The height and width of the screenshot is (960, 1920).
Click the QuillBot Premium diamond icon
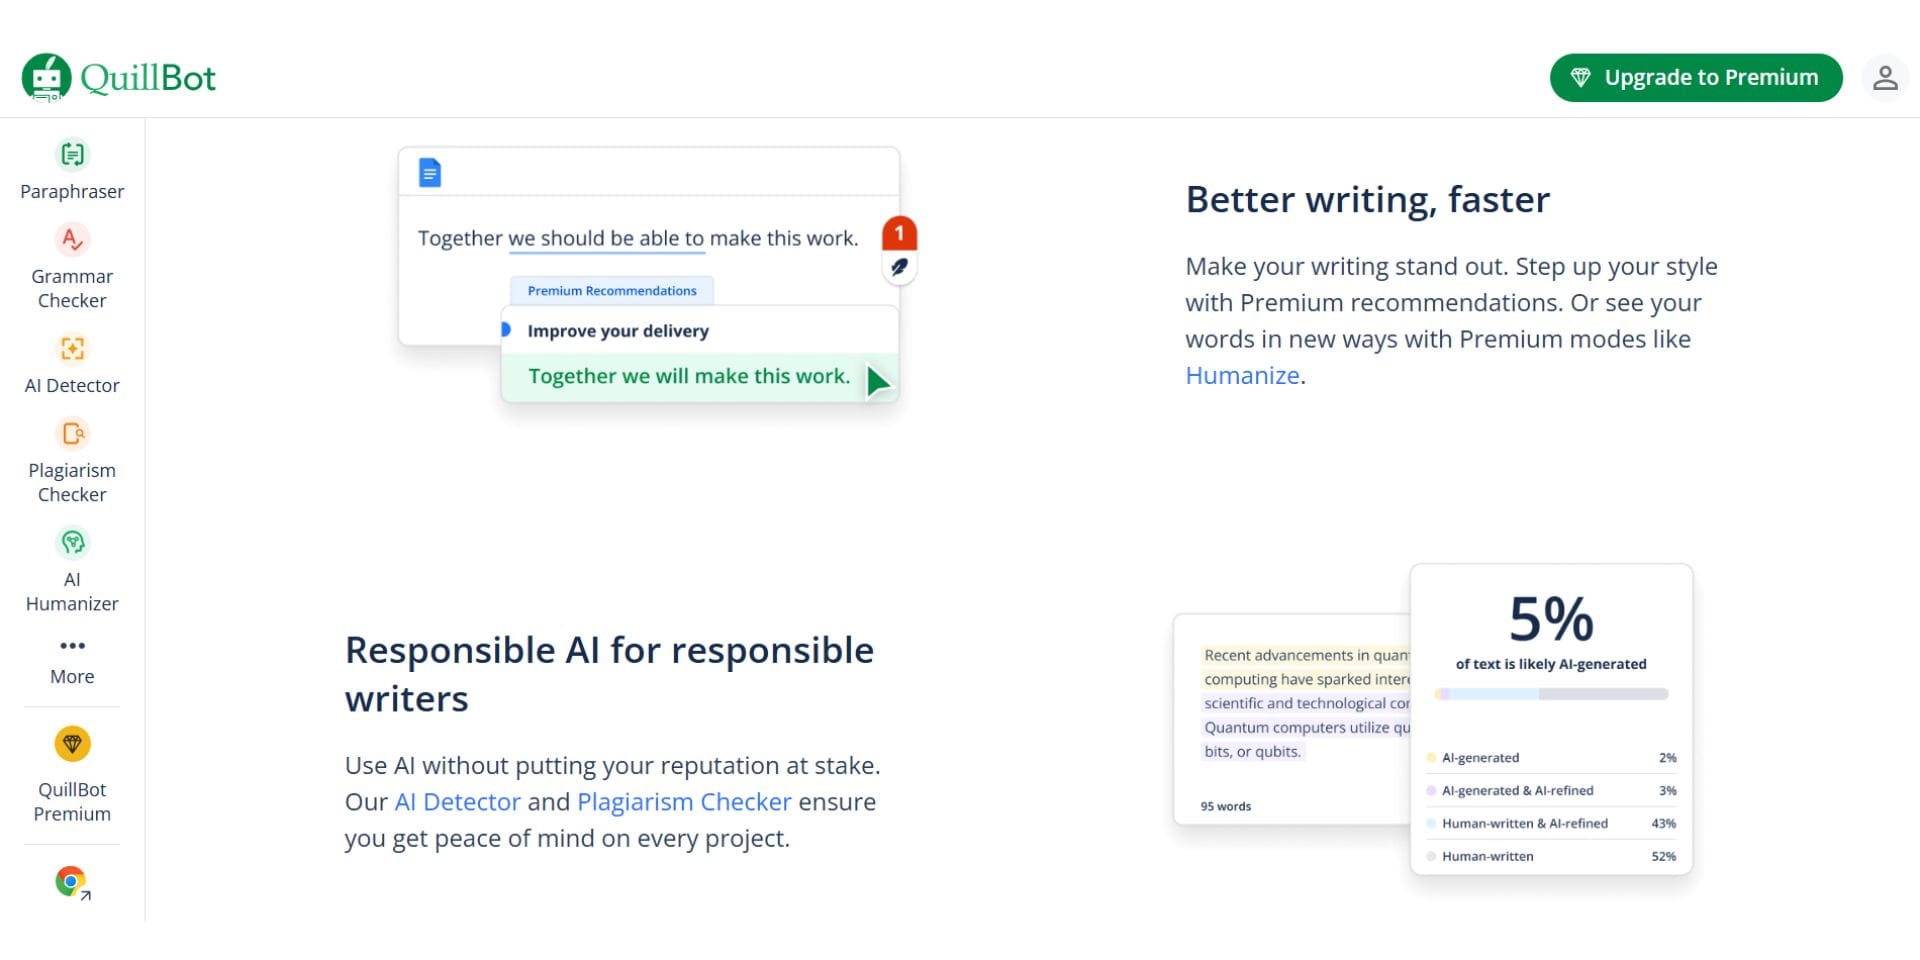pos(72,744)
